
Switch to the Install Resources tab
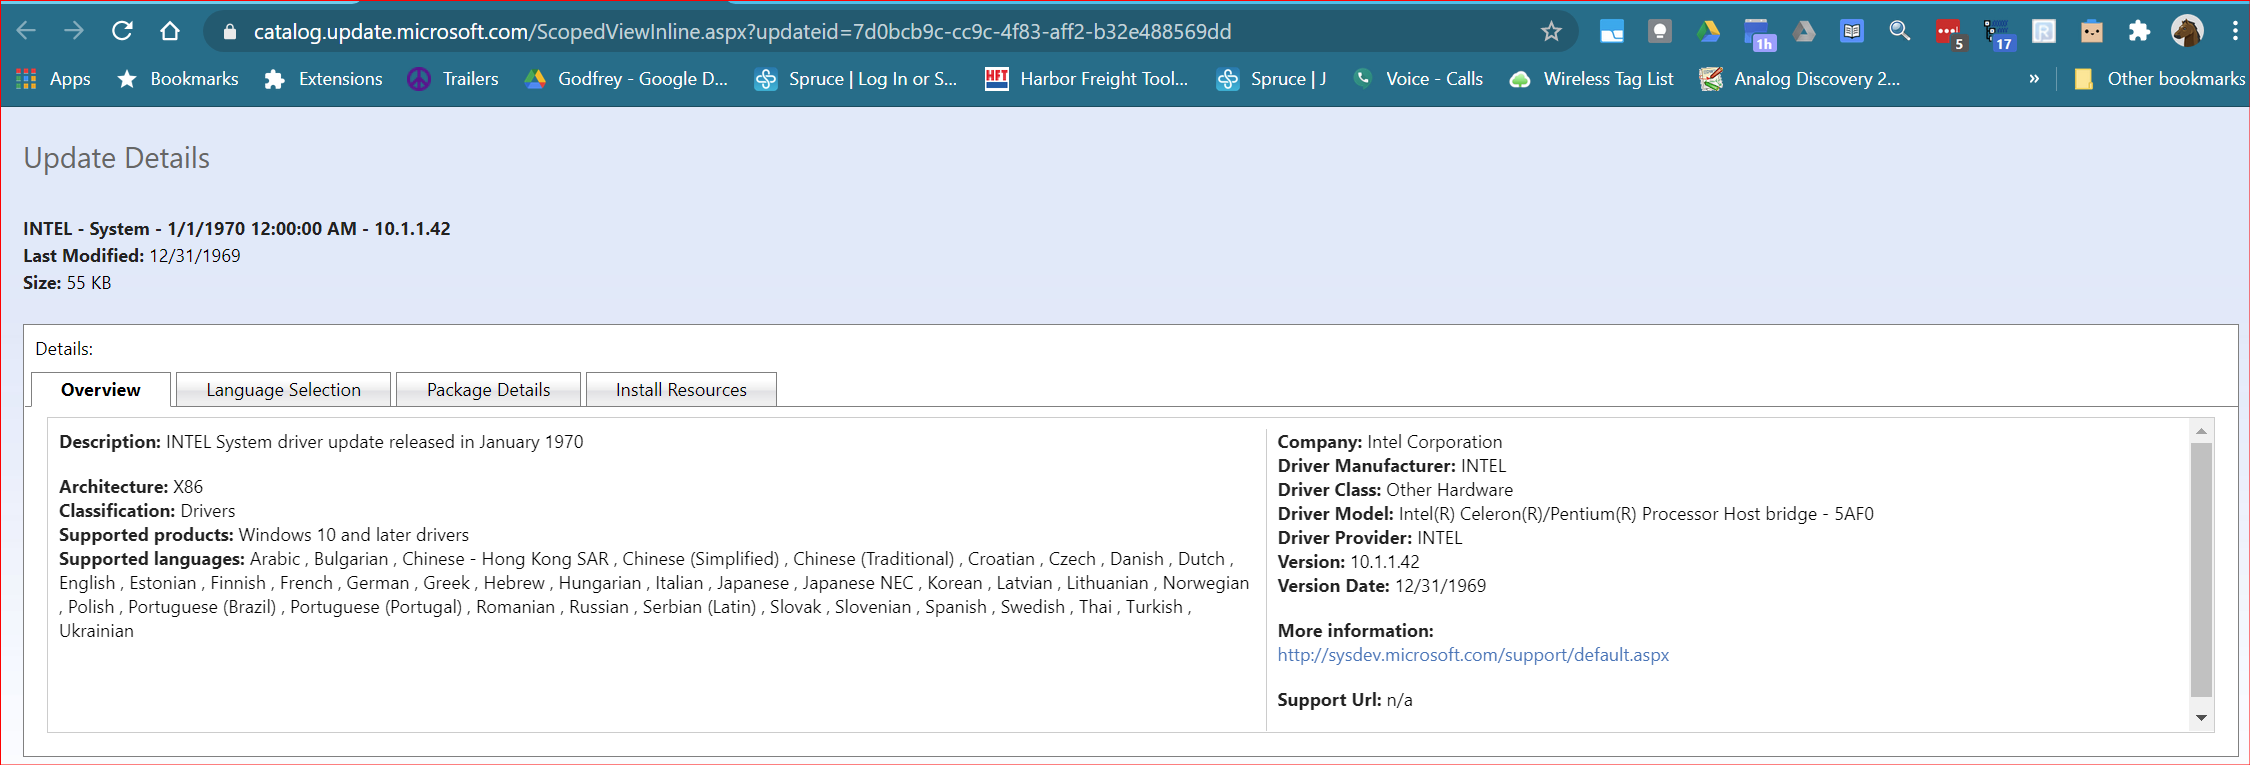(x=681, y=390)
